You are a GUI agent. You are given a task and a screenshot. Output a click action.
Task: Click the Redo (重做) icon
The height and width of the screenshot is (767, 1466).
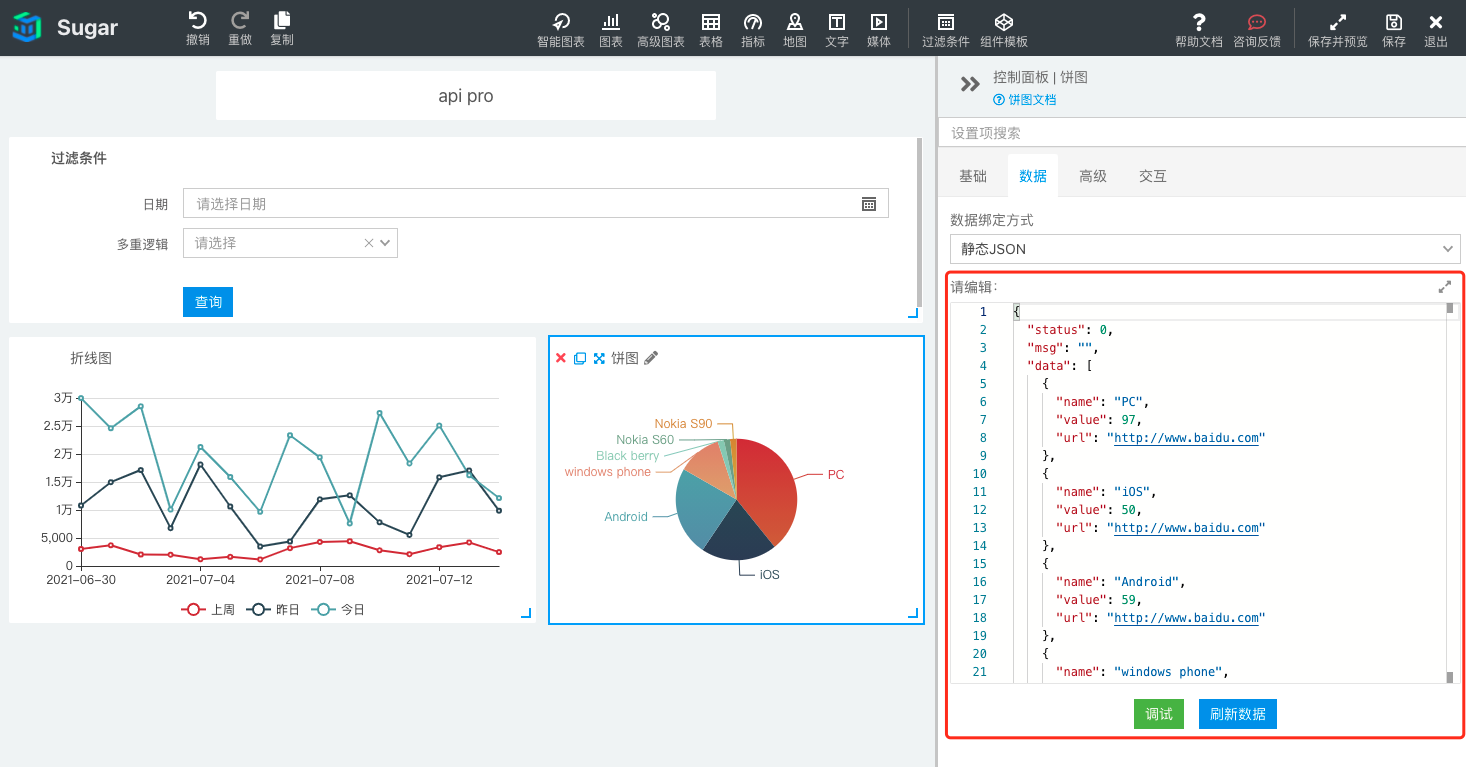[x=240, y=21]
